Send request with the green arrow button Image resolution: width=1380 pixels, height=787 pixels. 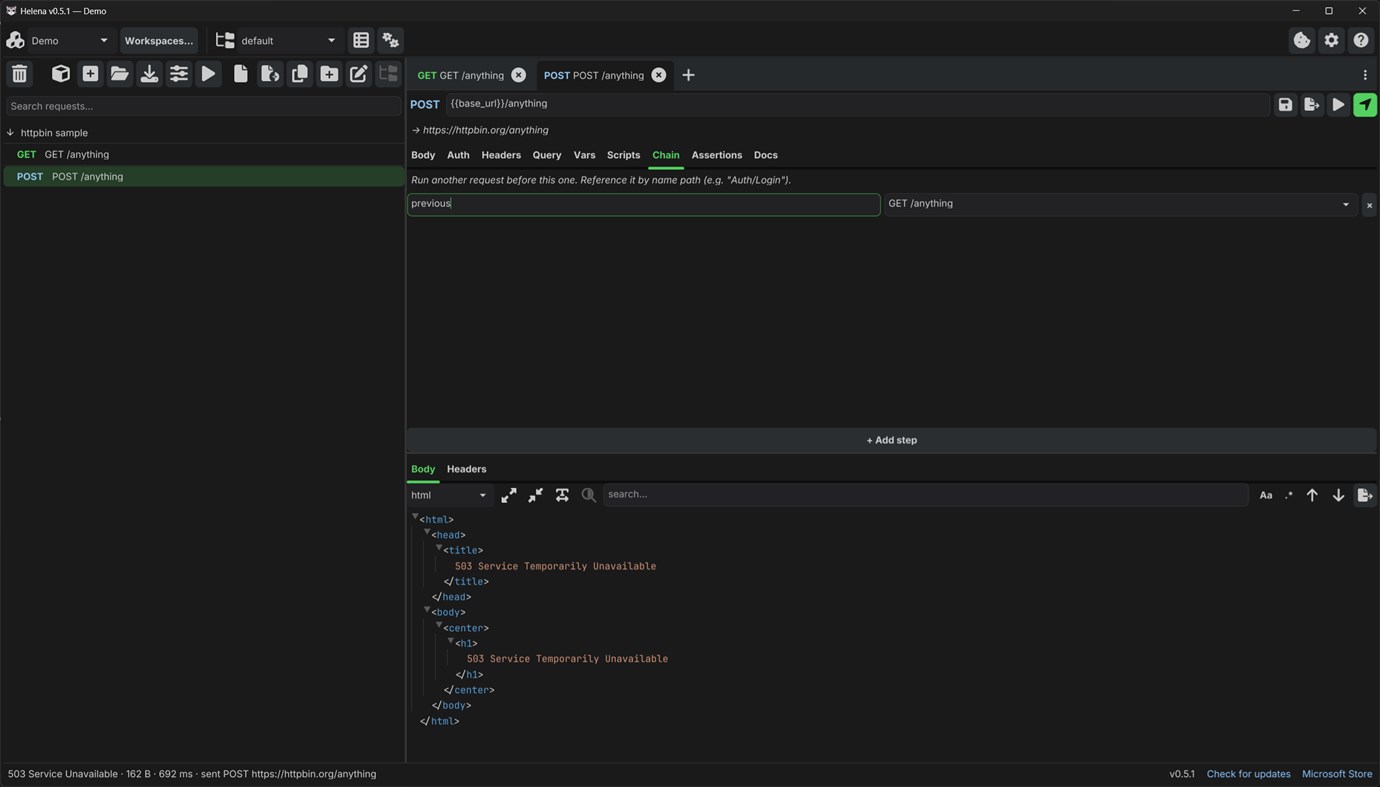click(1365, 104)
